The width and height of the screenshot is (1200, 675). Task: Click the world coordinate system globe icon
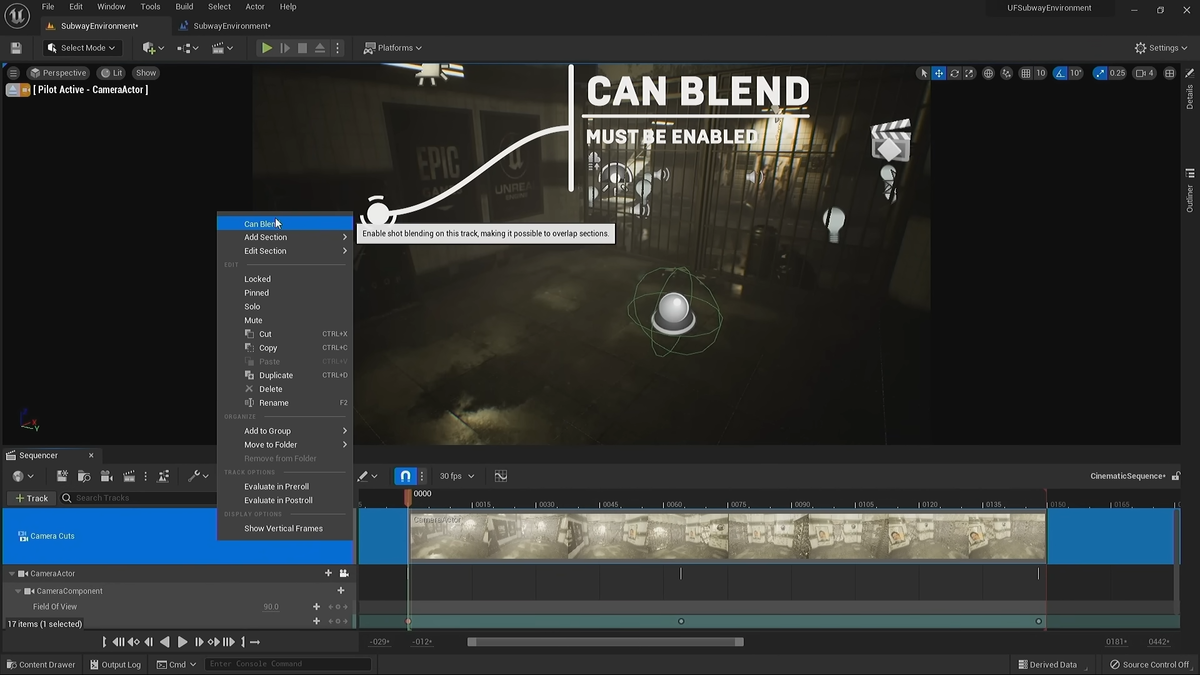[x=989, y=73]
